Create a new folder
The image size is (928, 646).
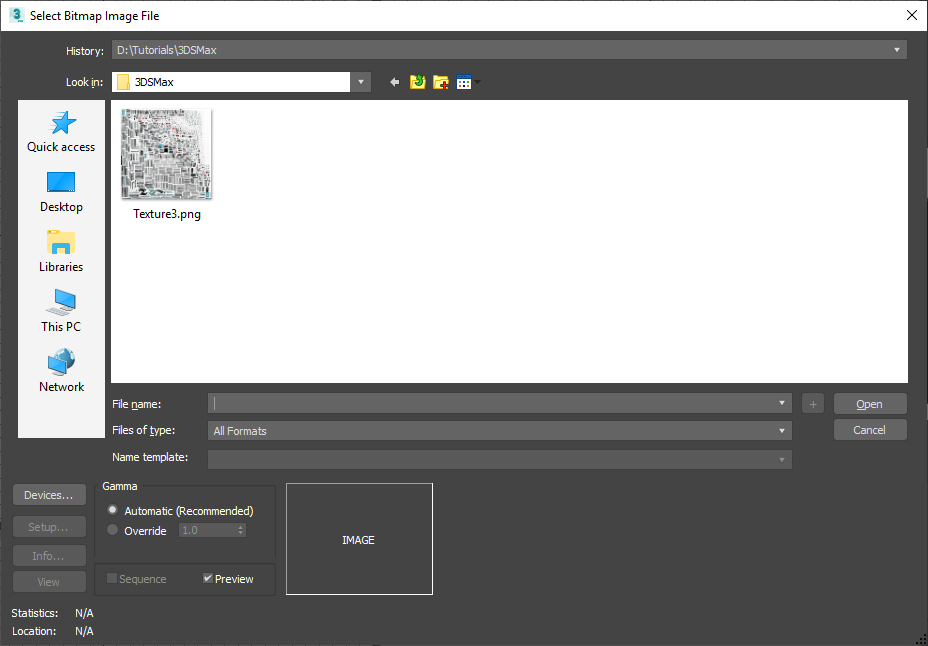pos(441,82)
